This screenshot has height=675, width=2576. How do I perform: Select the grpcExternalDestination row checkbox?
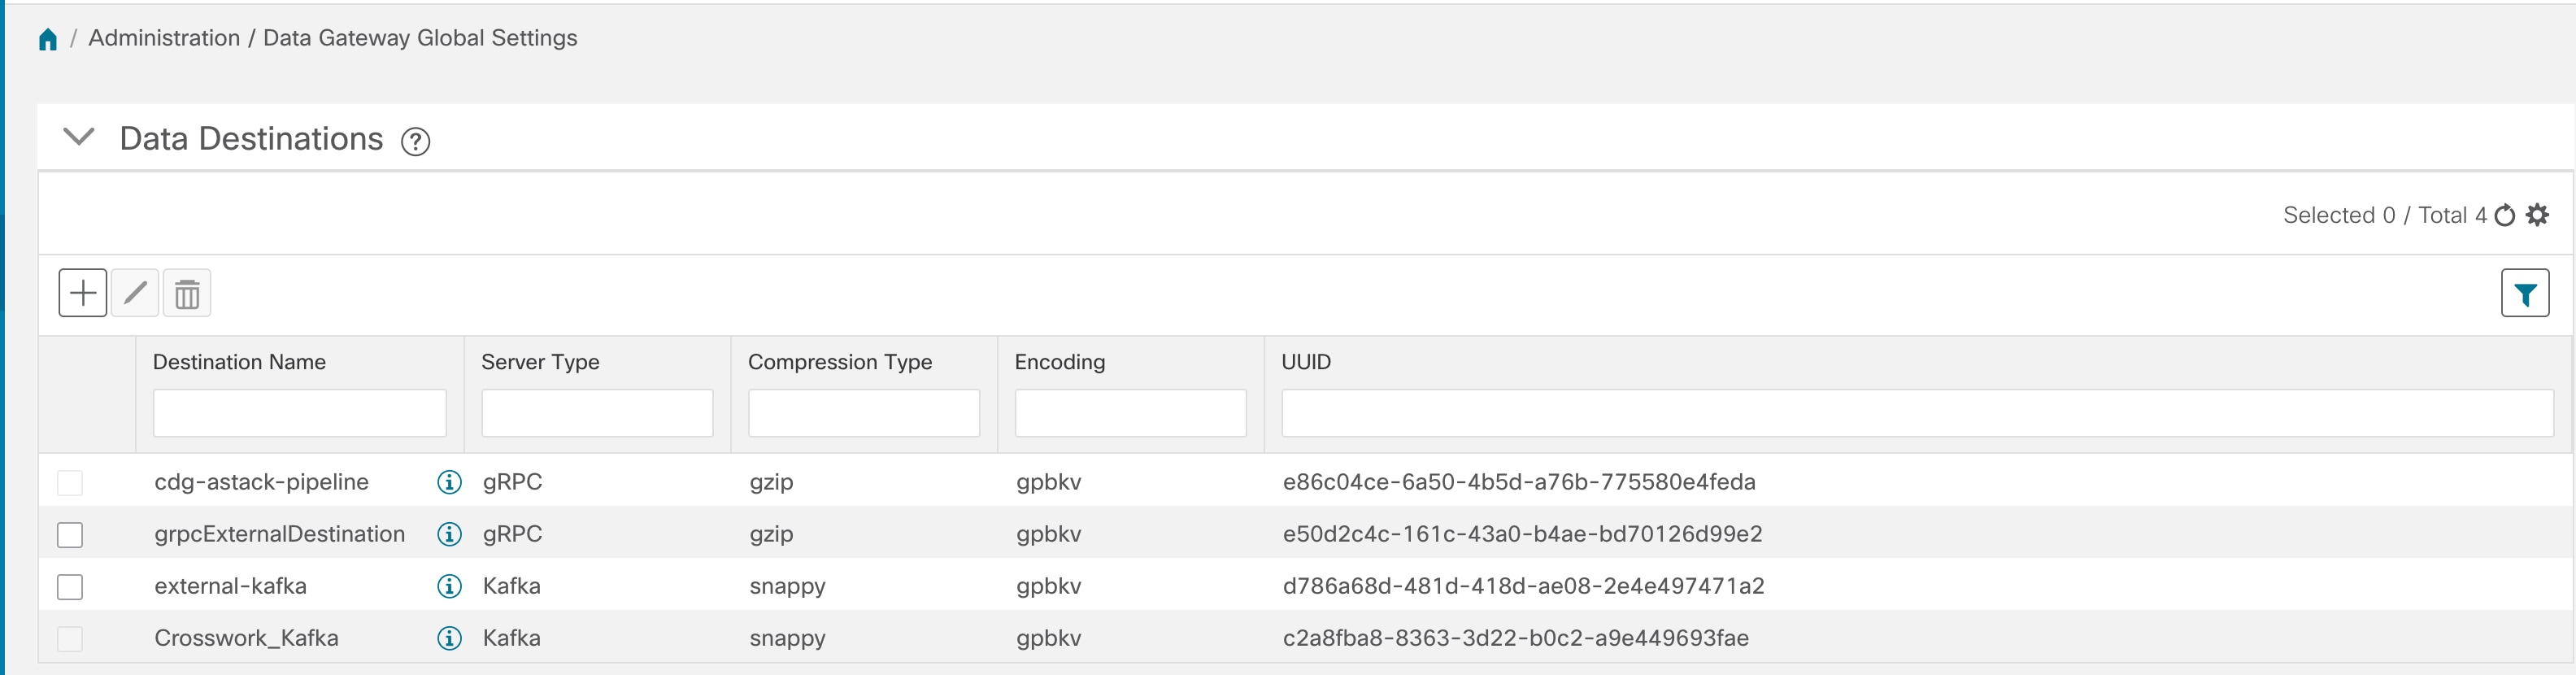pyautogui.click(x=70, y=535)
